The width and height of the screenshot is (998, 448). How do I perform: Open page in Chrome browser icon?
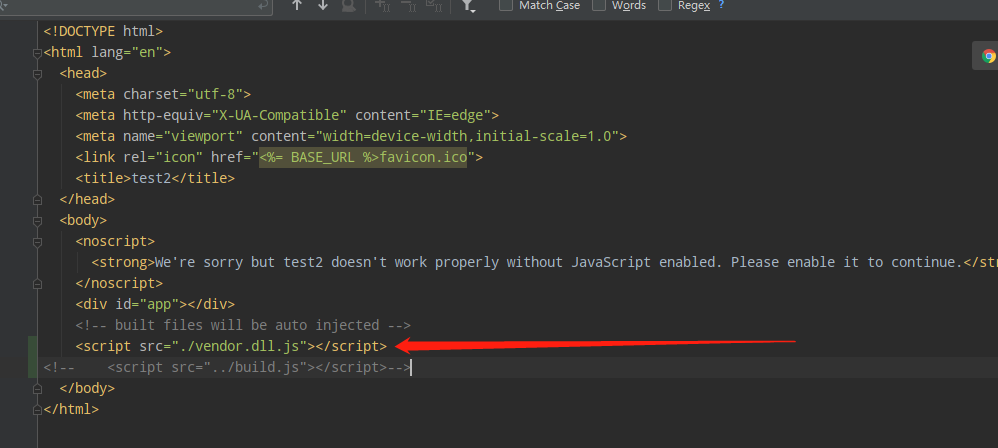[x=988, y=56]
